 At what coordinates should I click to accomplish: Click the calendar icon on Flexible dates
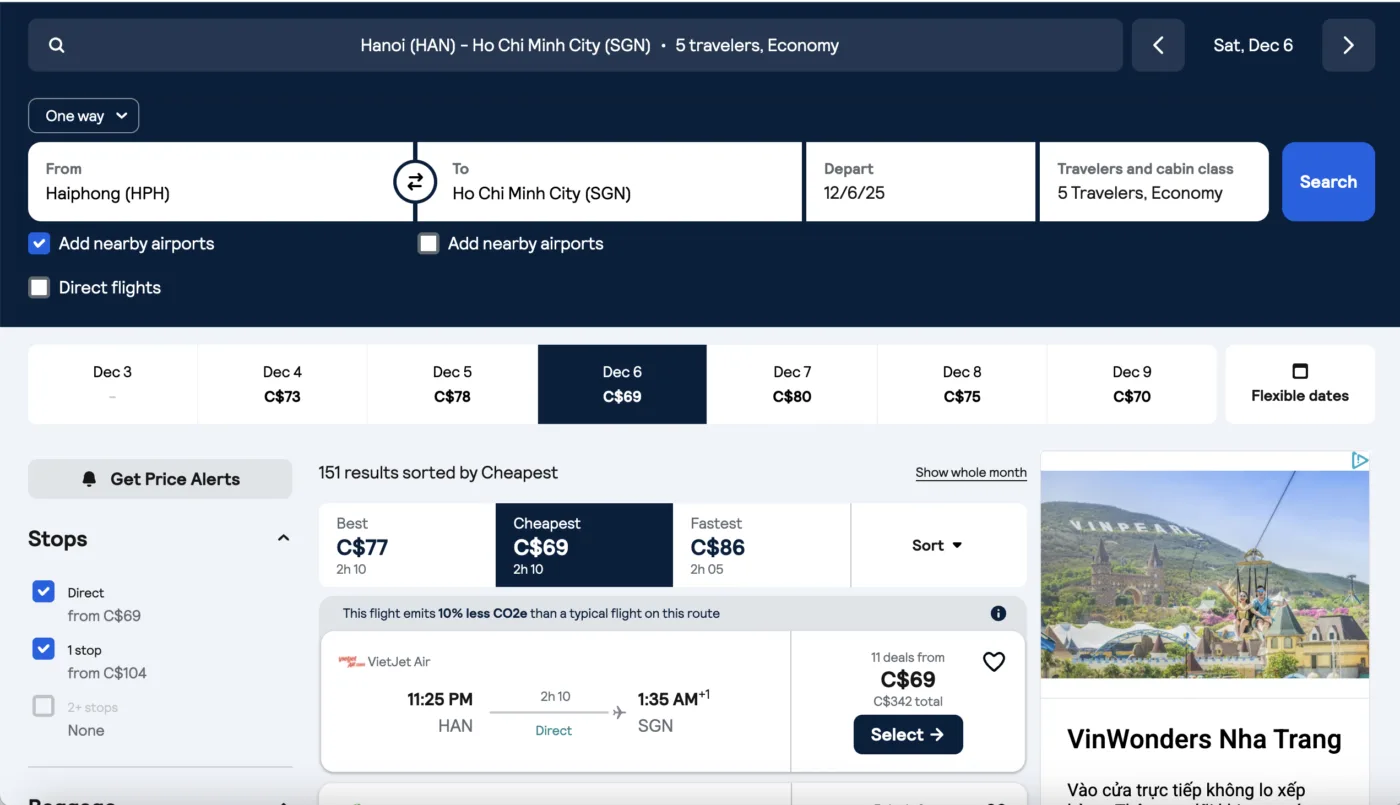coord(1300,370)
